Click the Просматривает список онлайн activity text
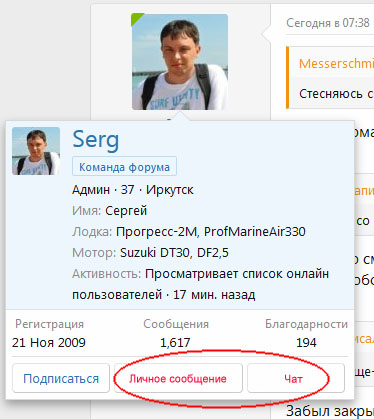 coord(237,274)
